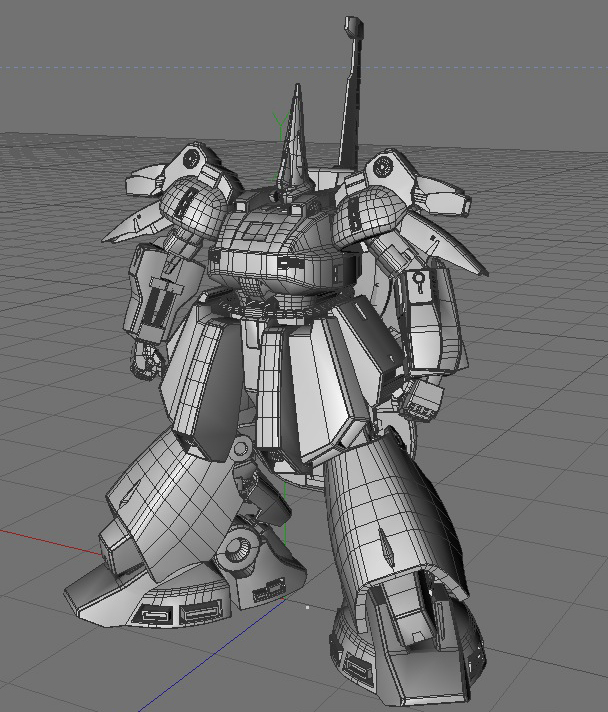The image size is (608, 712).
Task: Click the mech's front skirt armor plate
Action: (321, 391)
